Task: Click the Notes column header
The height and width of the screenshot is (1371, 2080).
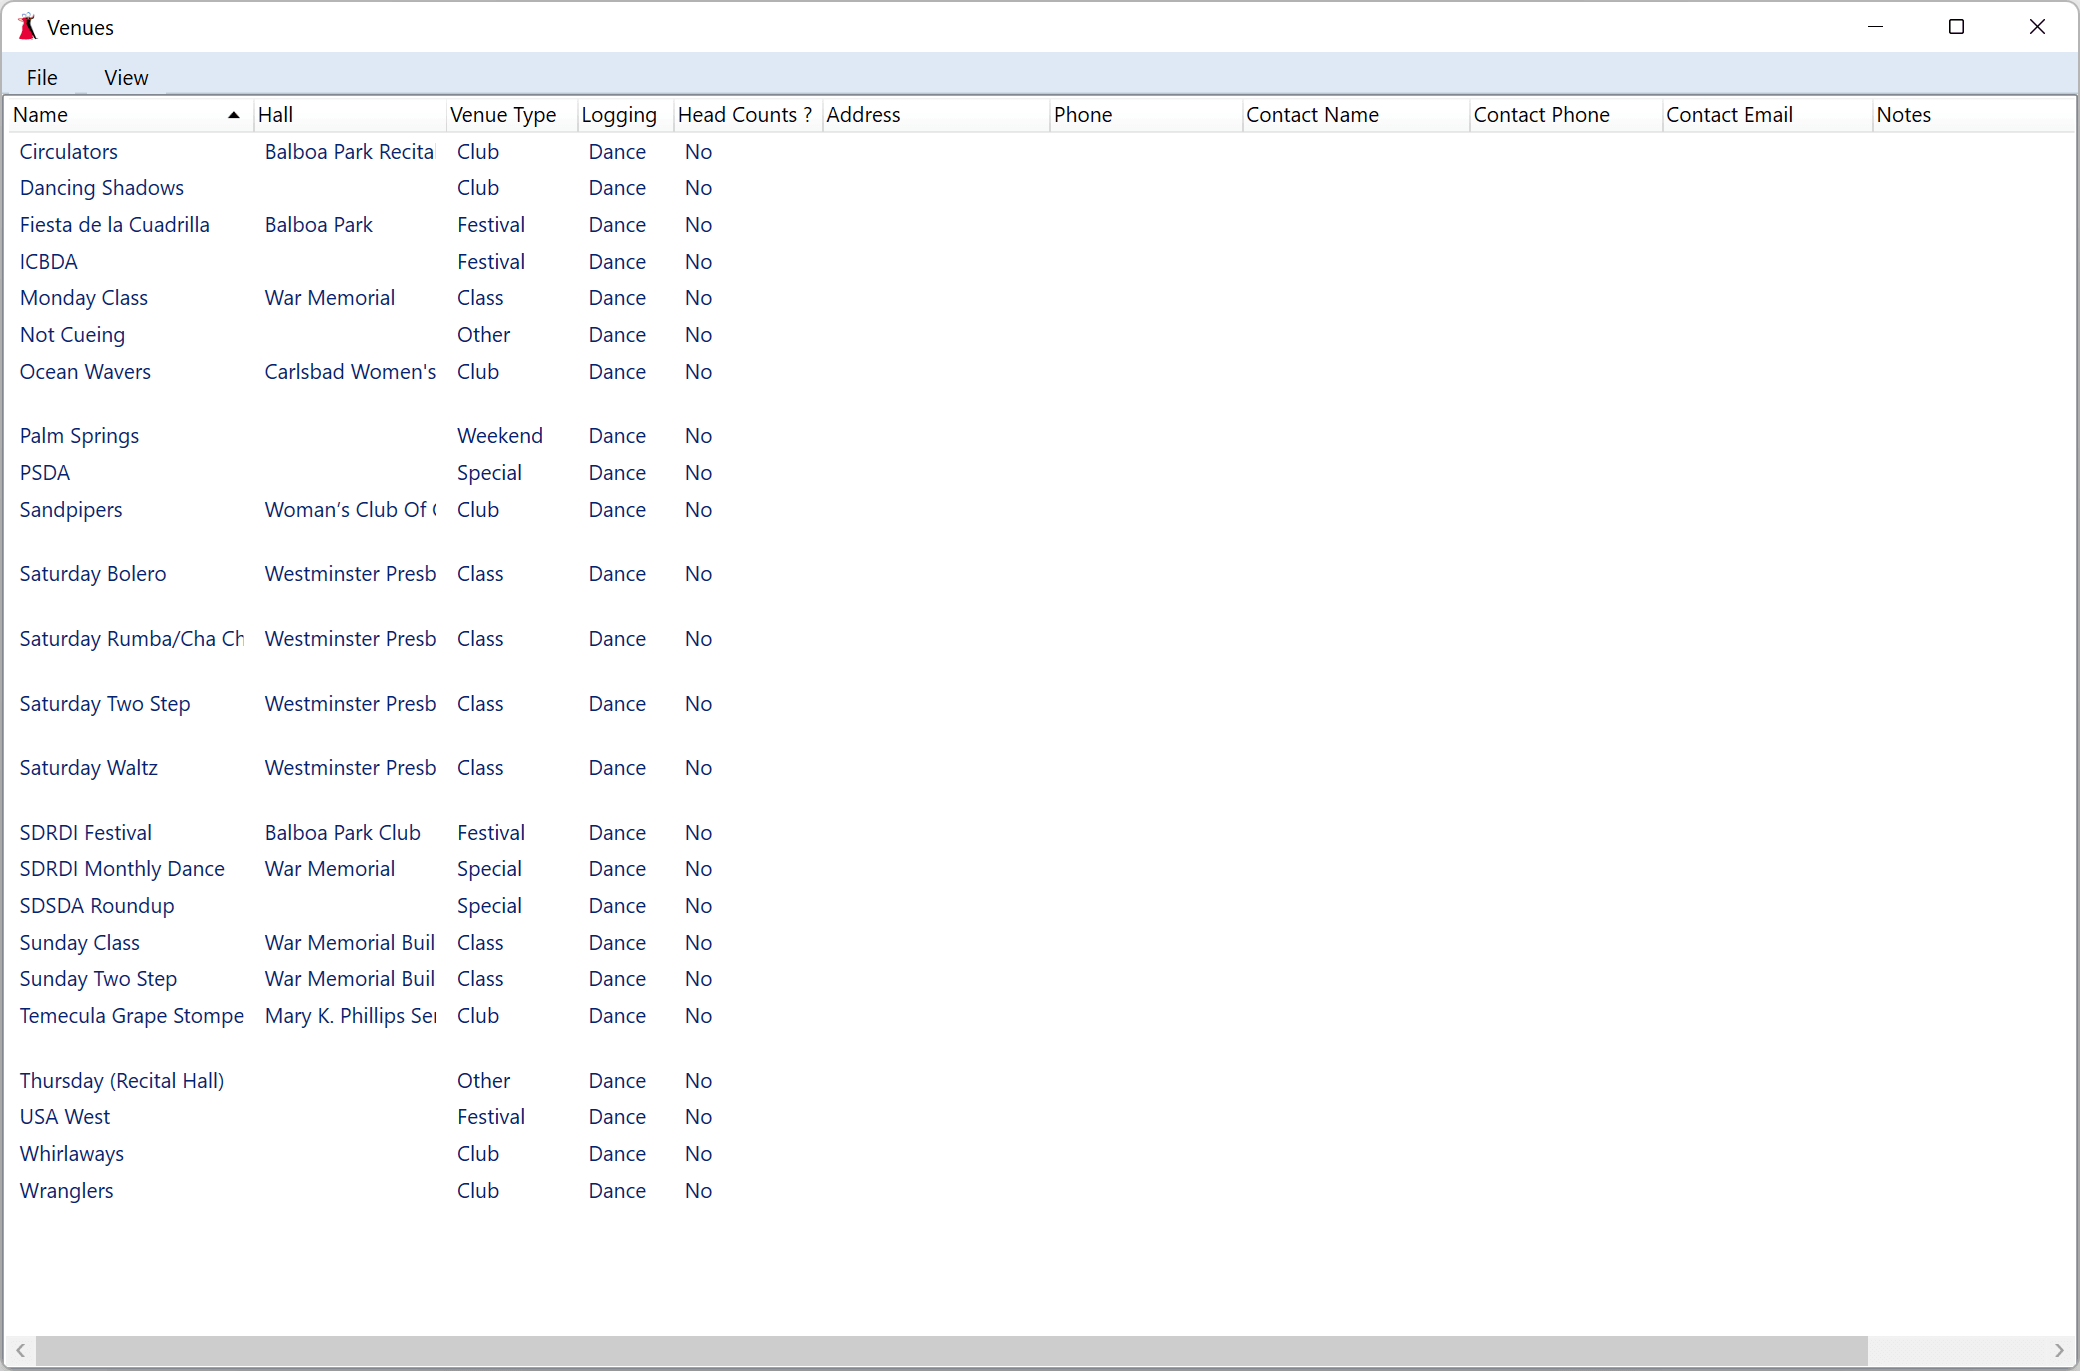Action: coord(1973,115)
